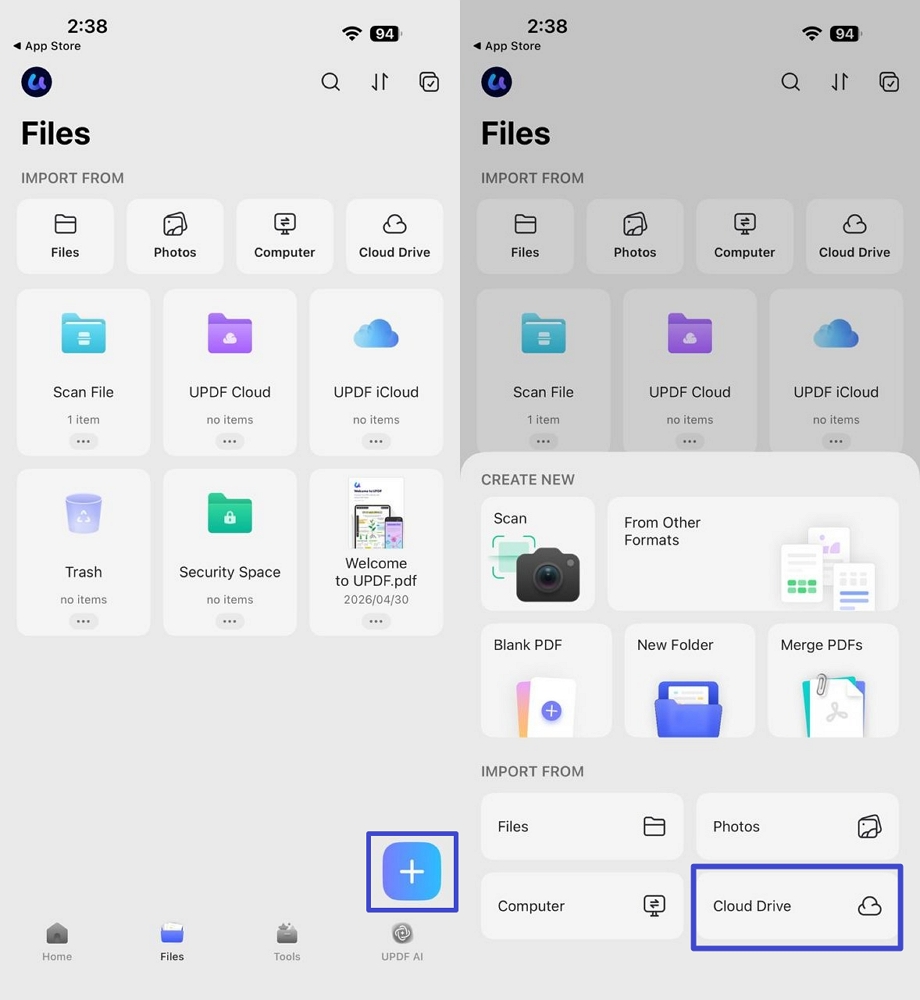Open more options under Scan File, right screen
Image resolution: width=920 pixels, height=1000 pixels.
point(543,441)
